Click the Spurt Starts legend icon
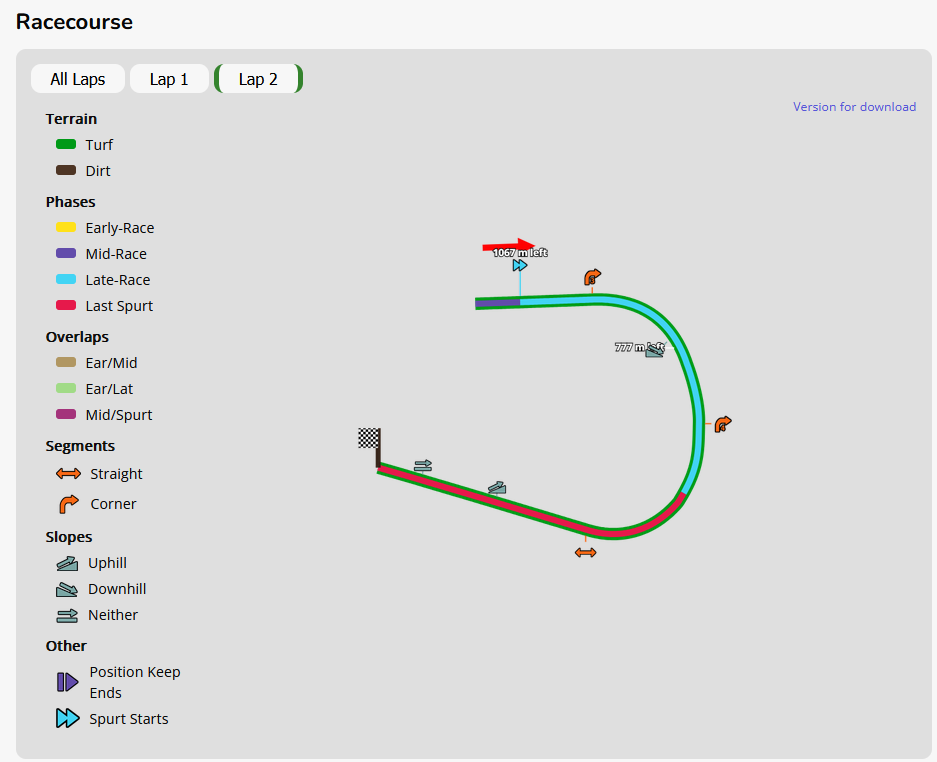This screenshot has height=762, width=937. (68, 718)
